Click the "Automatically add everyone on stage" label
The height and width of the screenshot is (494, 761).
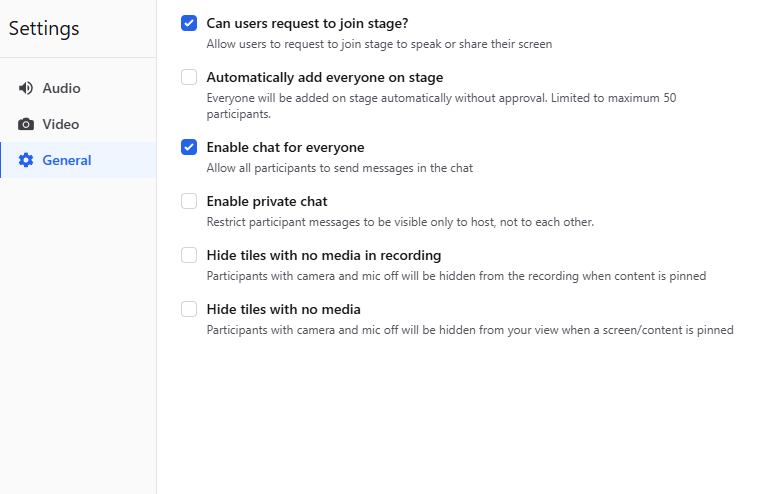(324, 77)
